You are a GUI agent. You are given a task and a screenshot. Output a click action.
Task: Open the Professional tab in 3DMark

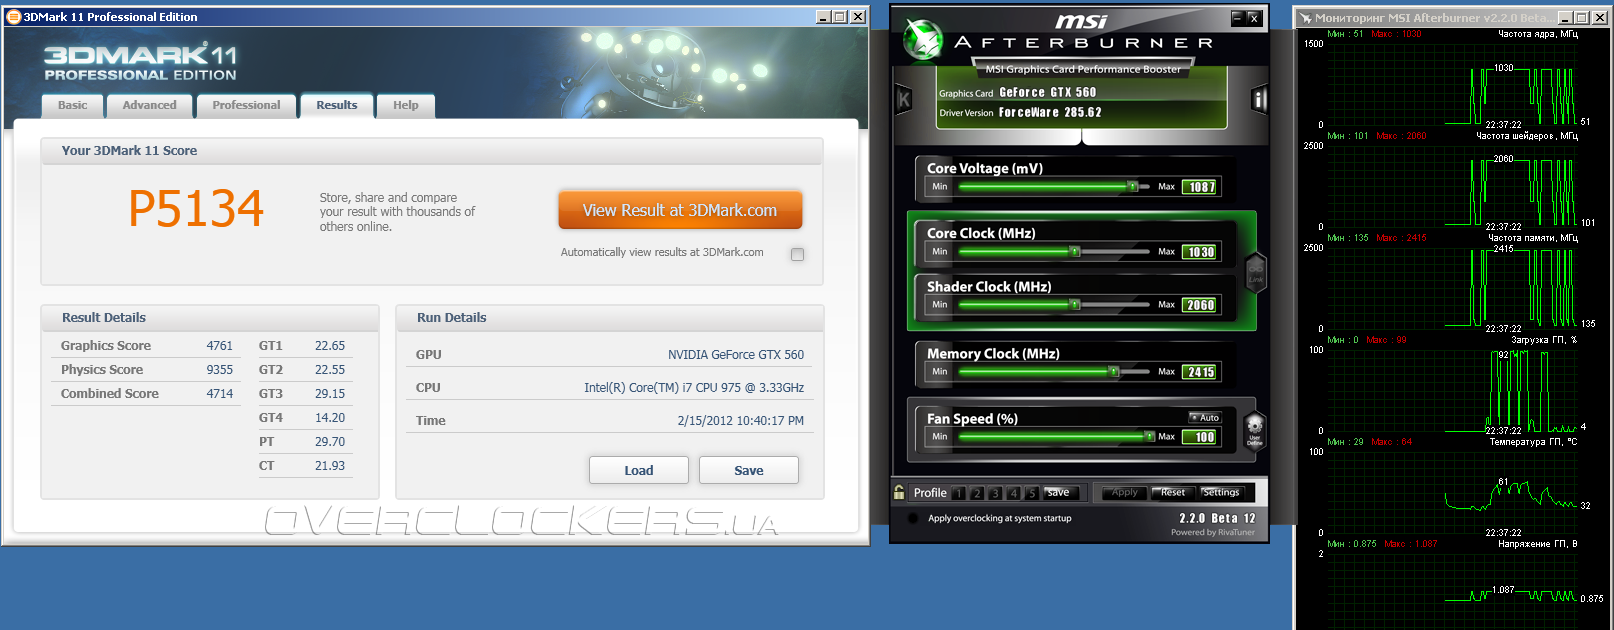click(x=246, y=105)
